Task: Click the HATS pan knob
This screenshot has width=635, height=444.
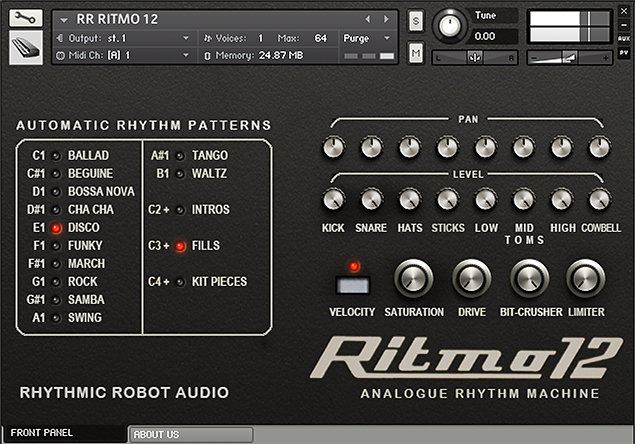Action: [x=409, y=147]
